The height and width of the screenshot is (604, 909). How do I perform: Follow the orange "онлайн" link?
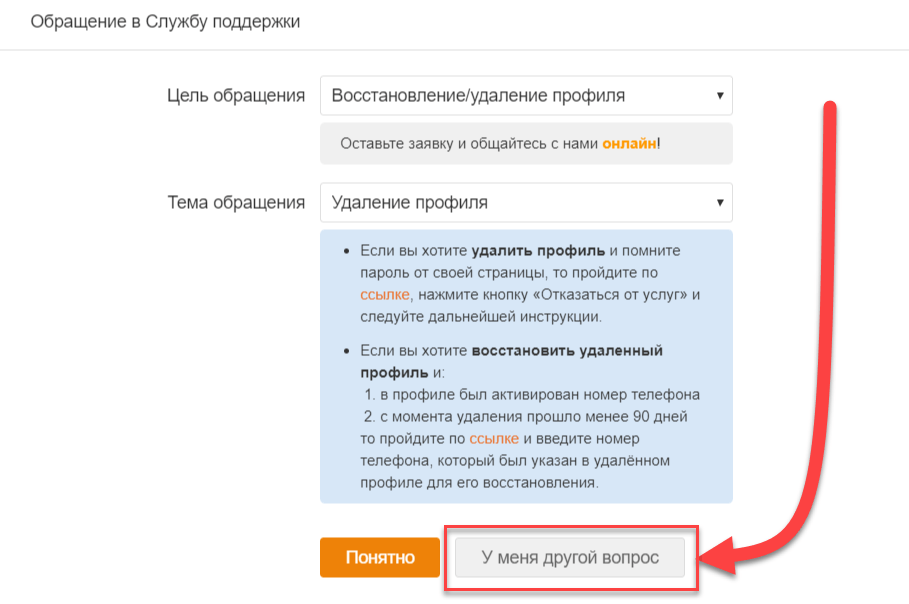point(629,143)
